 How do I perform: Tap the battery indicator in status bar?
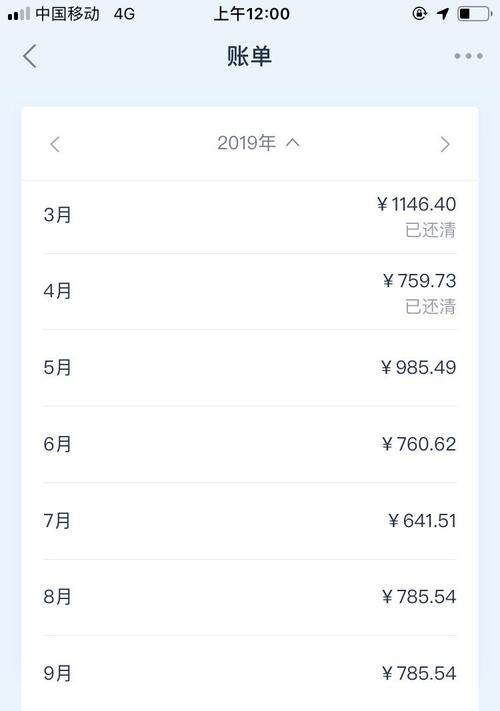[475, 14]
